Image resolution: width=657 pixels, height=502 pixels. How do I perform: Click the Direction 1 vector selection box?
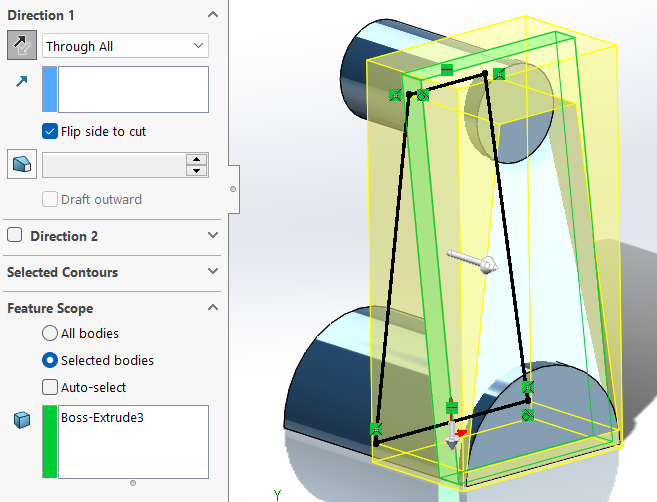133,89
